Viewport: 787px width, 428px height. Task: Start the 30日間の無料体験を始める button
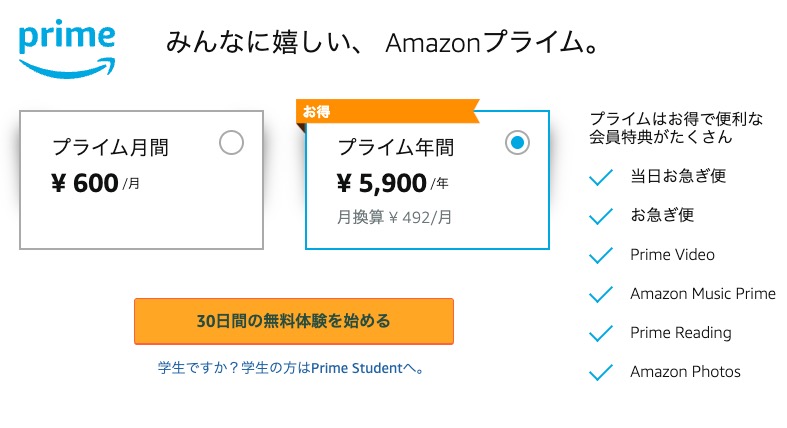click(x=294, y=321)
